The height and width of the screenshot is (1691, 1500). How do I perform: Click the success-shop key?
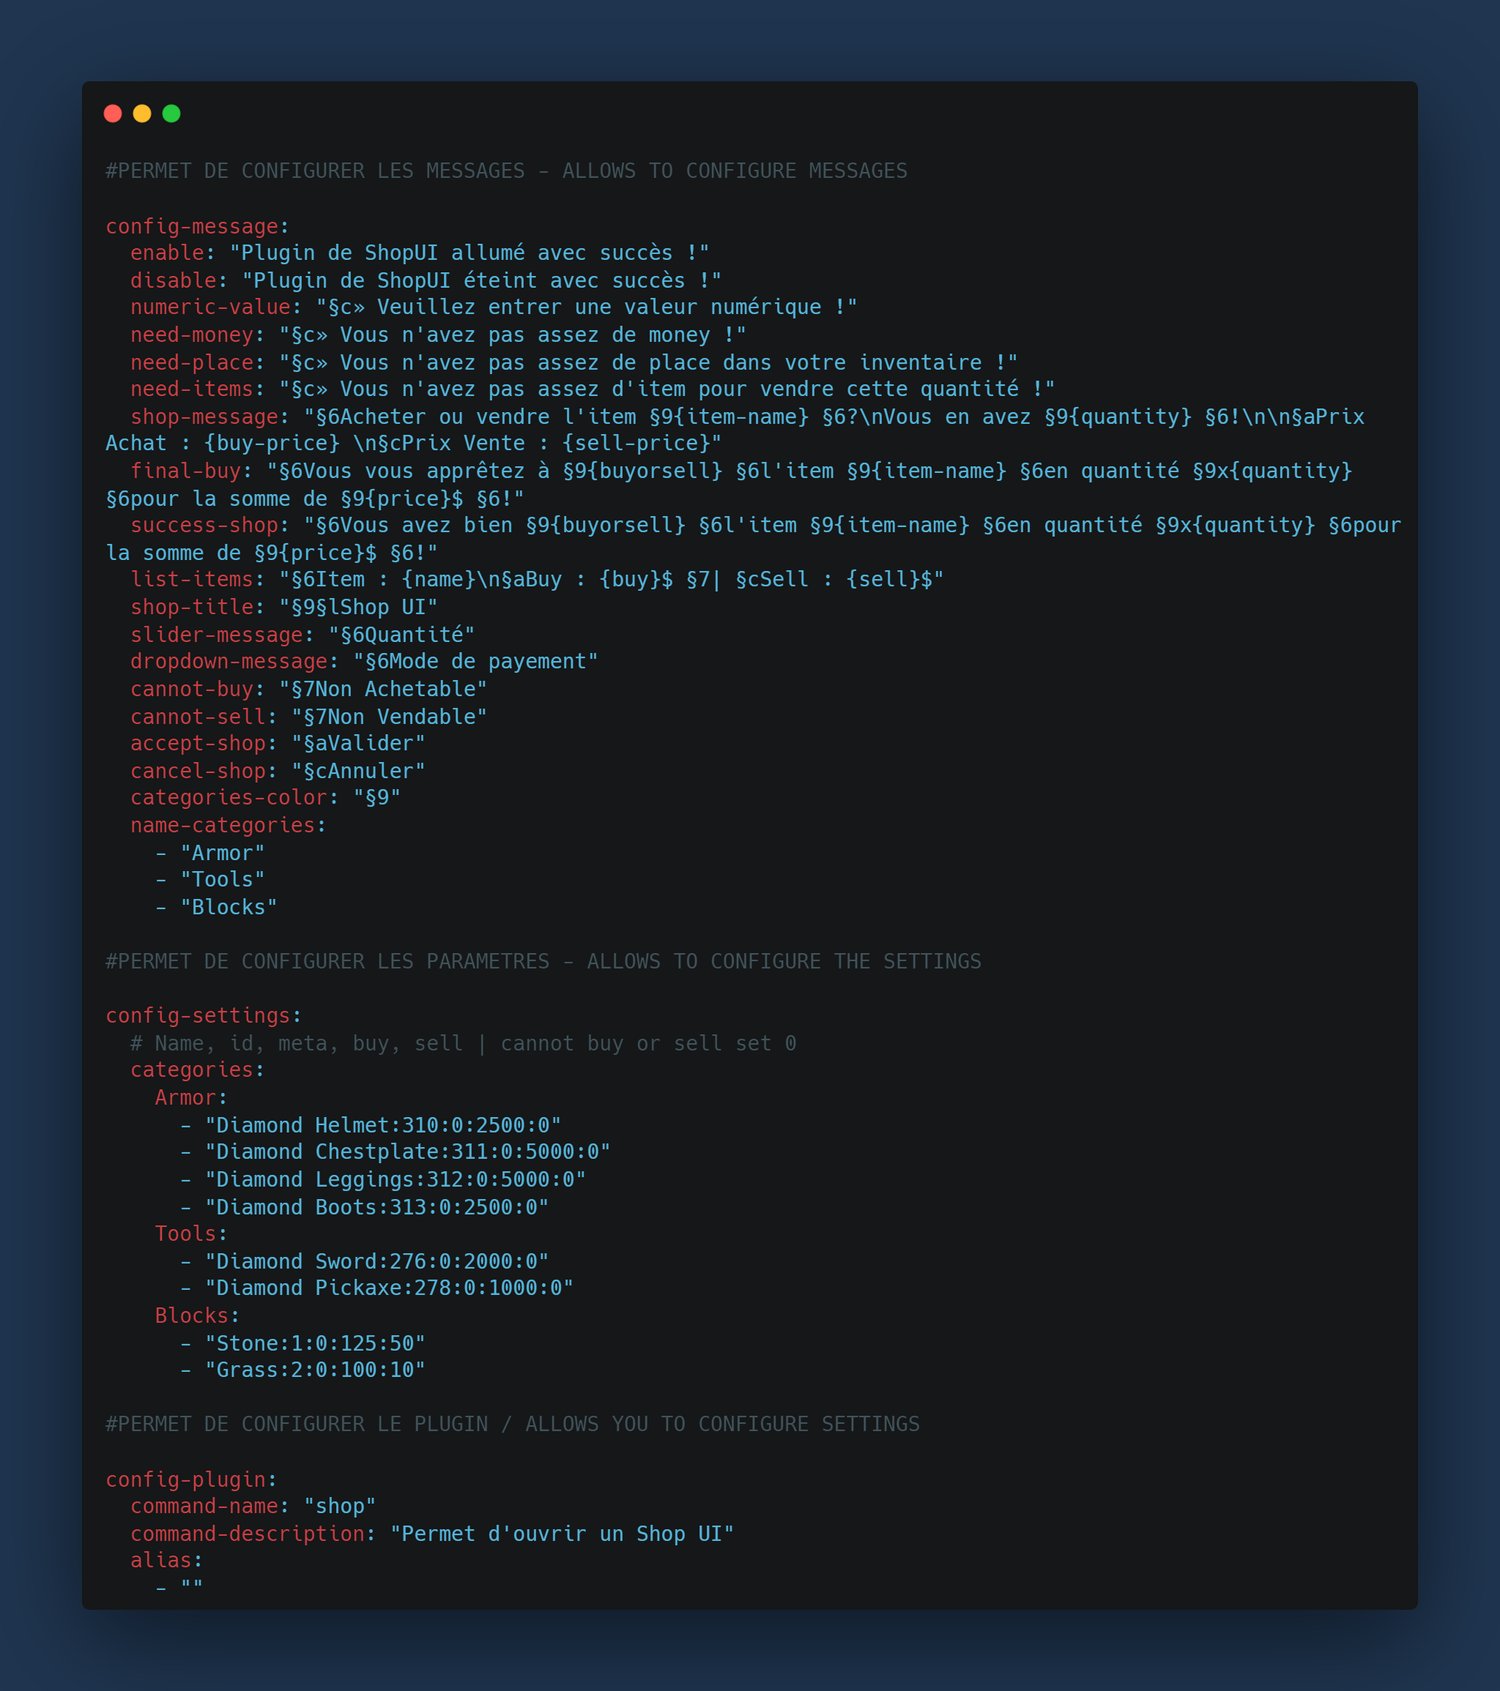204,525
